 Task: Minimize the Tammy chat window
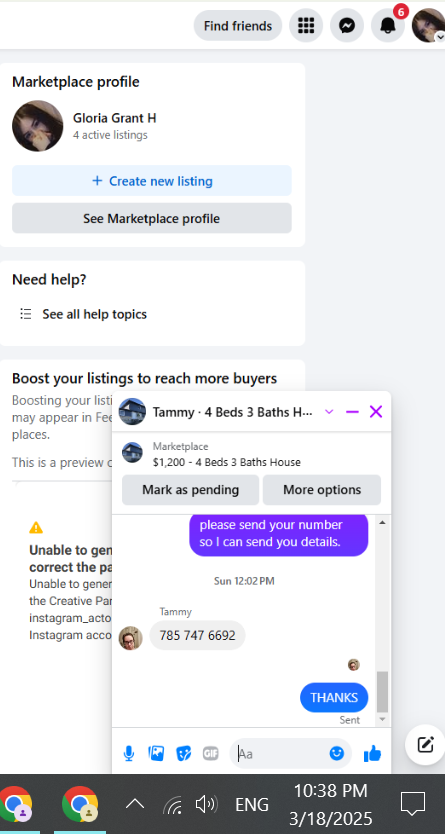352,412
